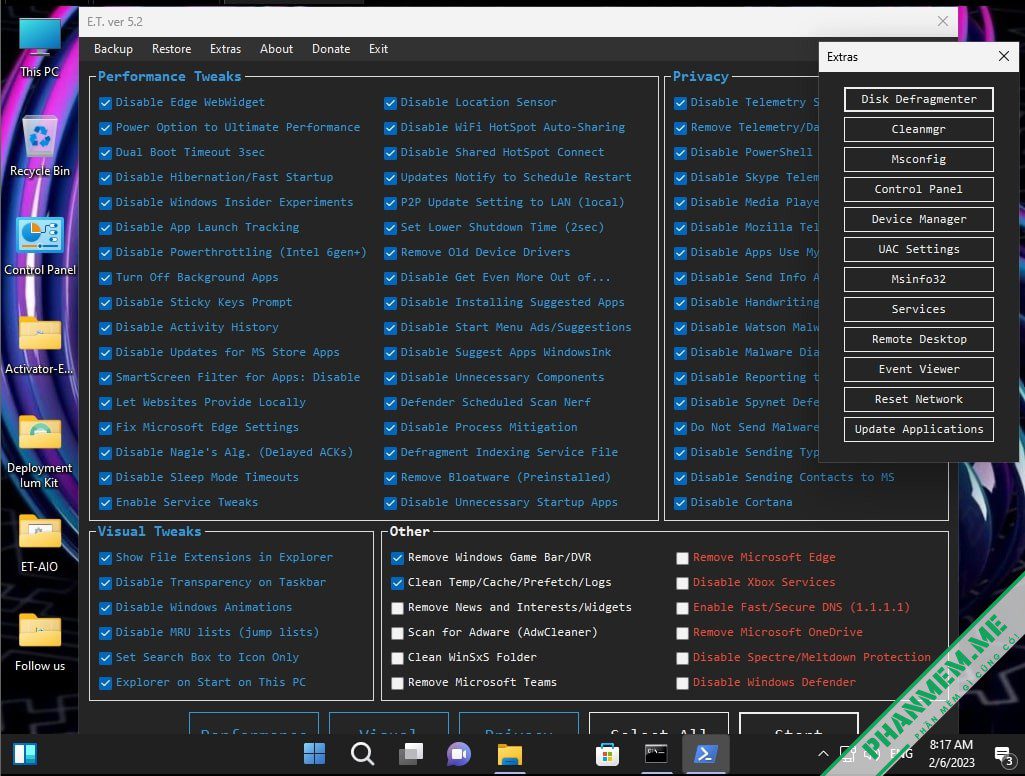Toggle Turn Off Background Apps checkbox

[105, 278]
